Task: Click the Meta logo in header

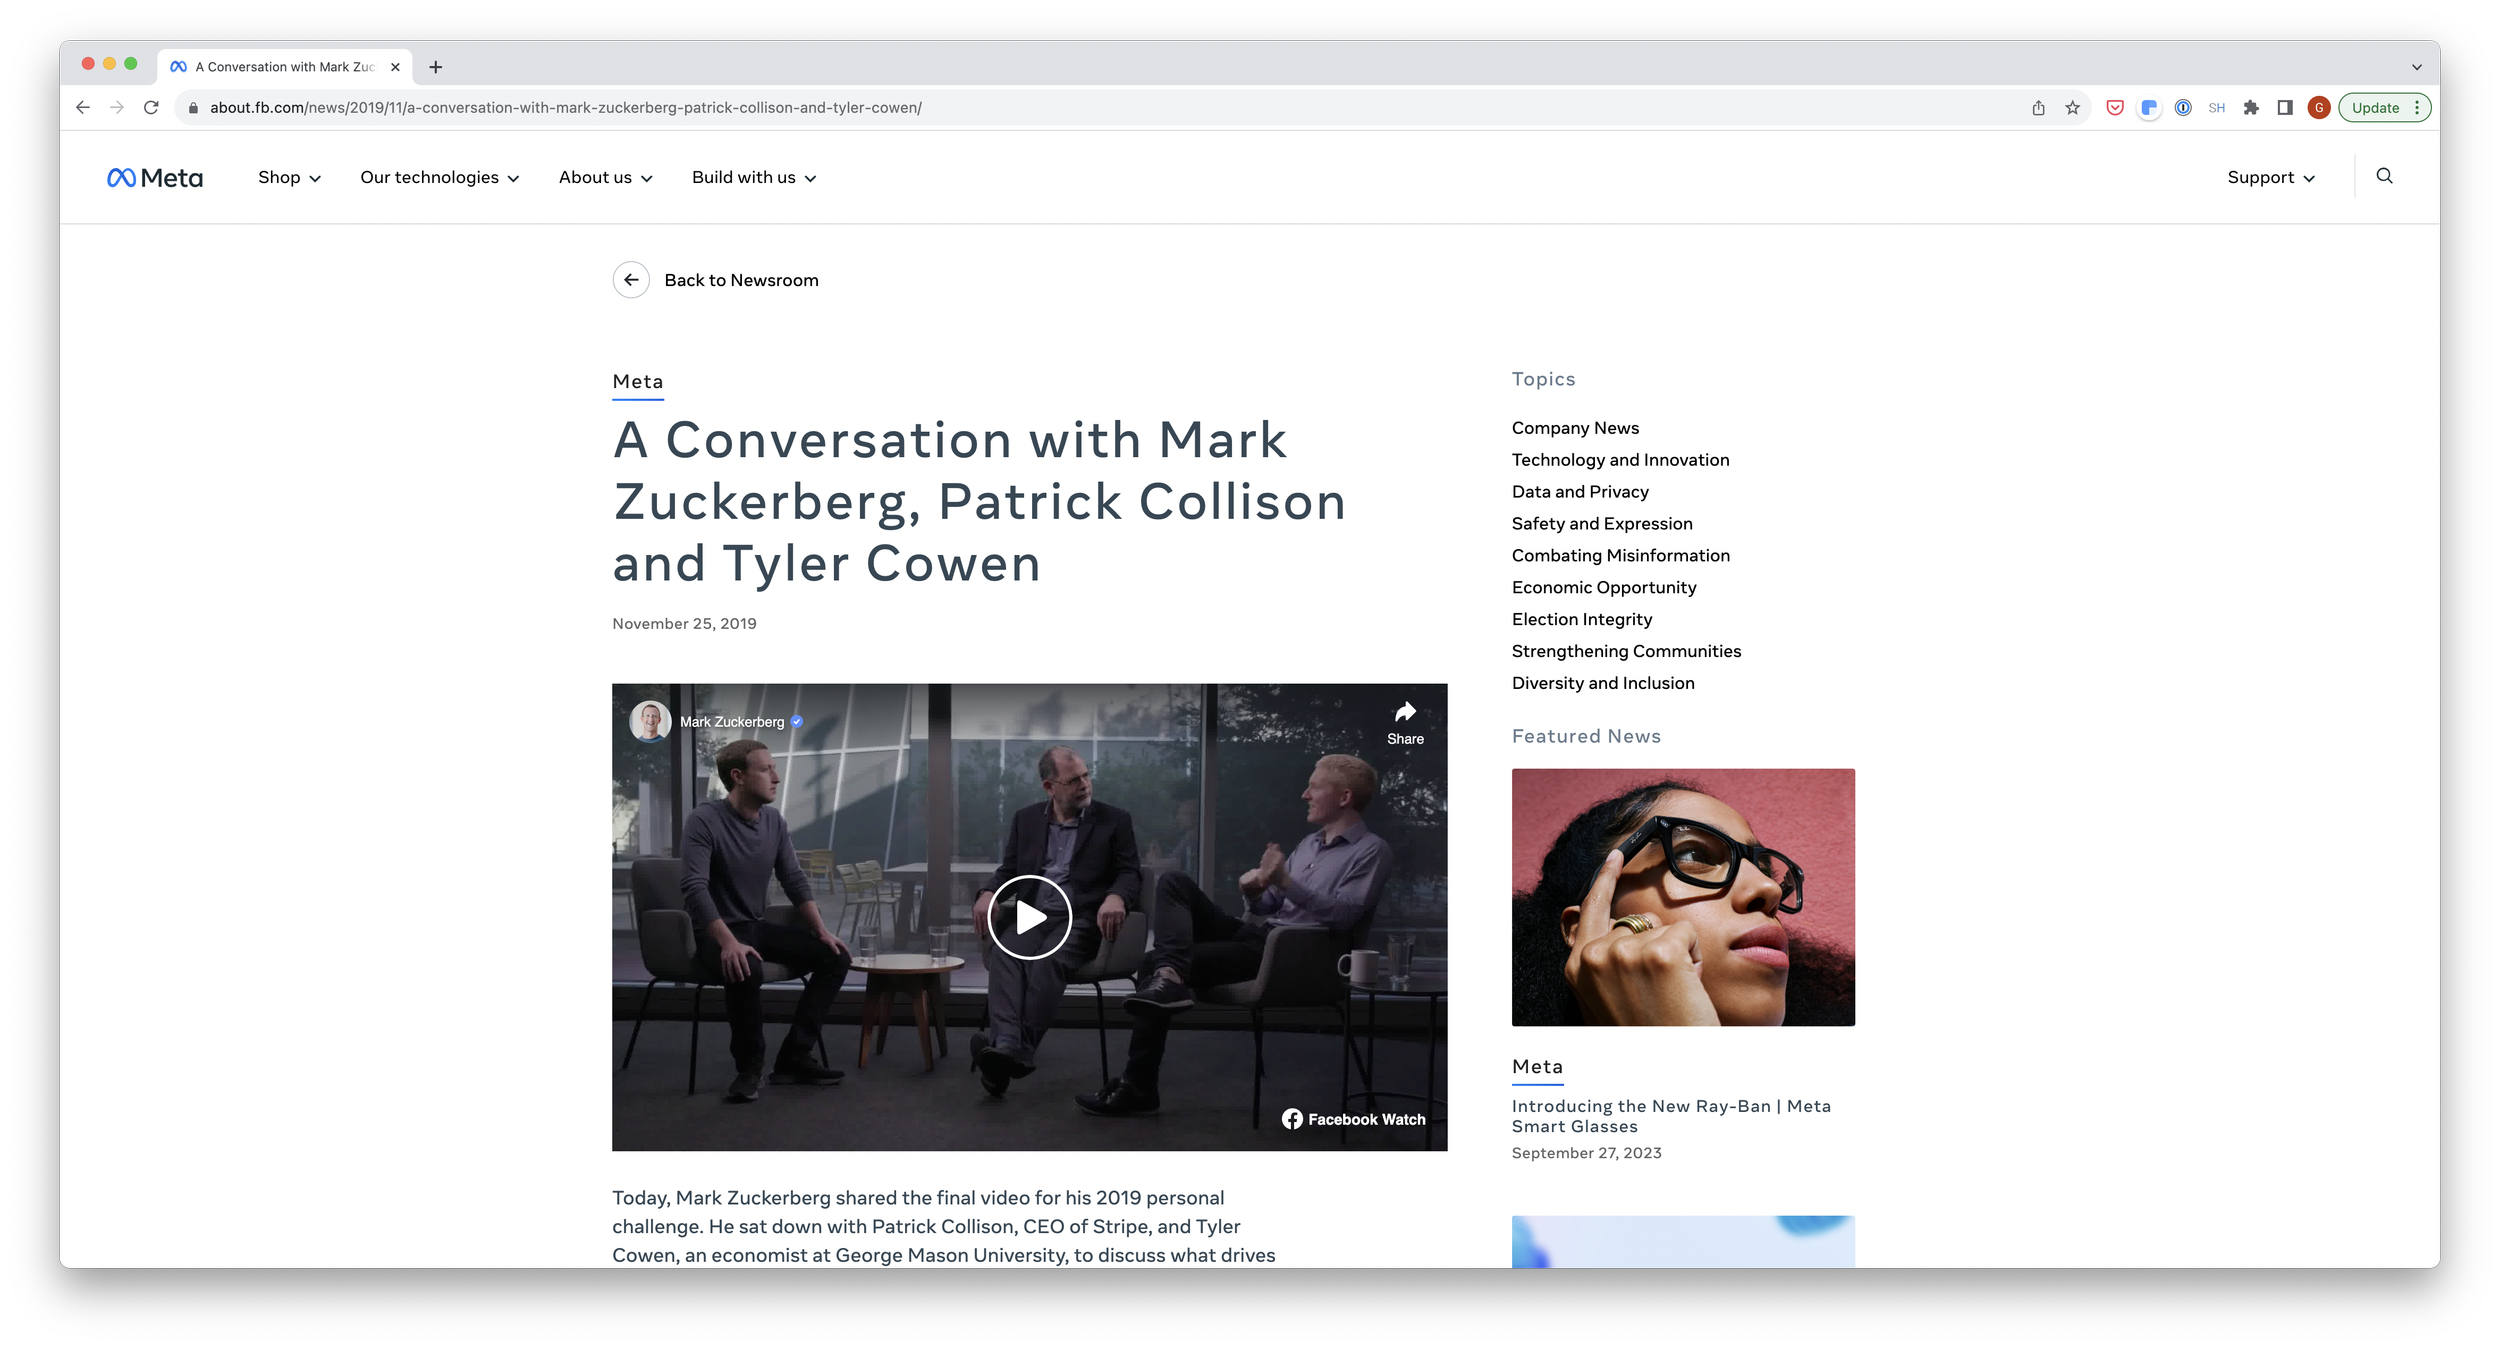Action: pyautogui.click(x=155, y=178)
